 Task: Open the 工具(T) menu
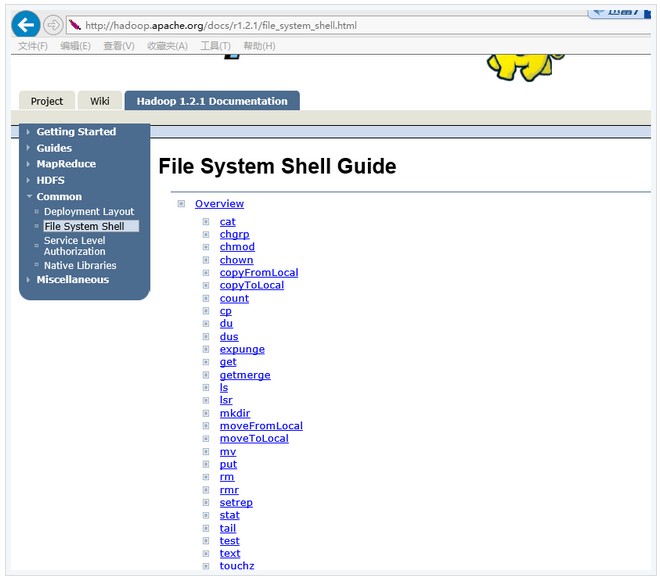point(216,46)
